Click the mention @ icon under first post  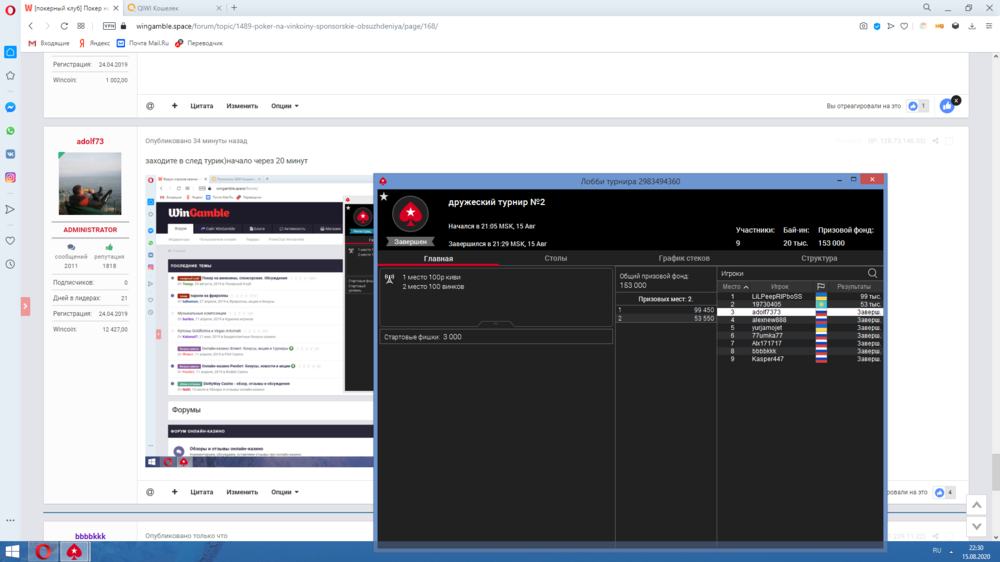coord(150,106)
